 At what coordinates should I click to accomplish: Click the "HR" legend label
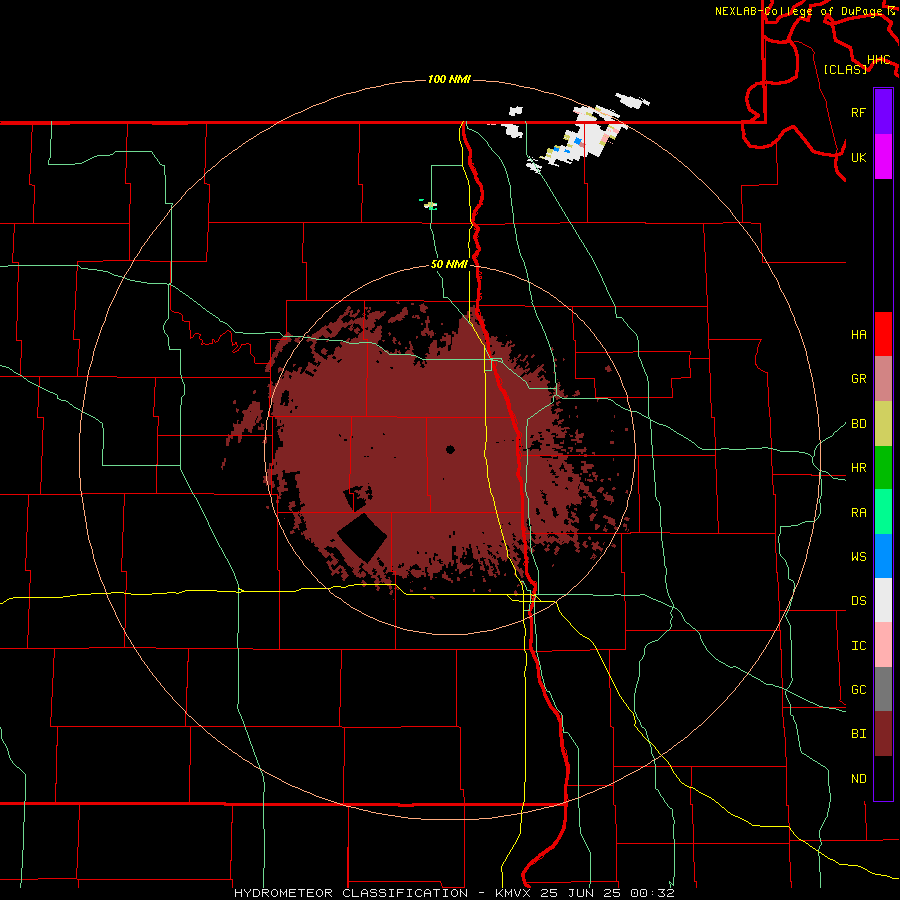[858, 468]
